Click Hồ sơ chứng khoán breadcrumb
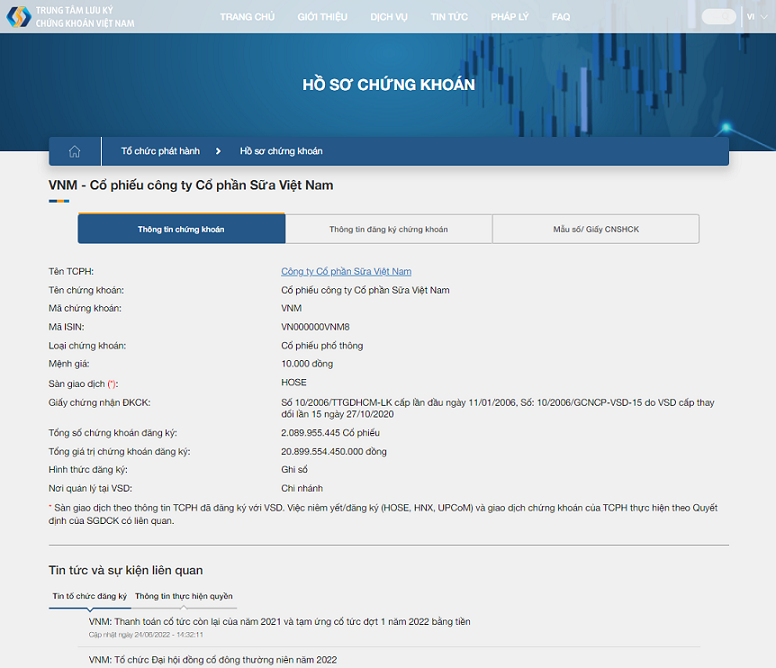Image resolution: width=776 pixels, height=668 pixels. click(281, 151)
